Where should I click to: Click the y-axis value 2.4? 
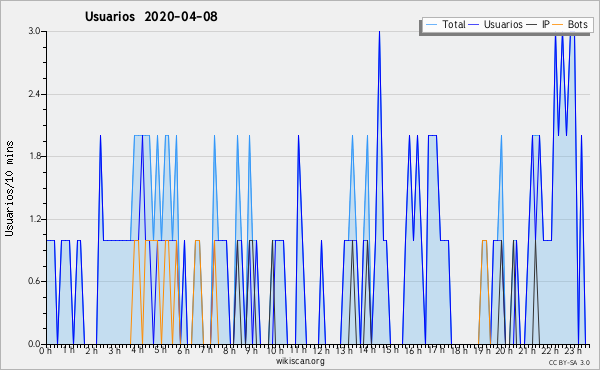pos(34,94)
